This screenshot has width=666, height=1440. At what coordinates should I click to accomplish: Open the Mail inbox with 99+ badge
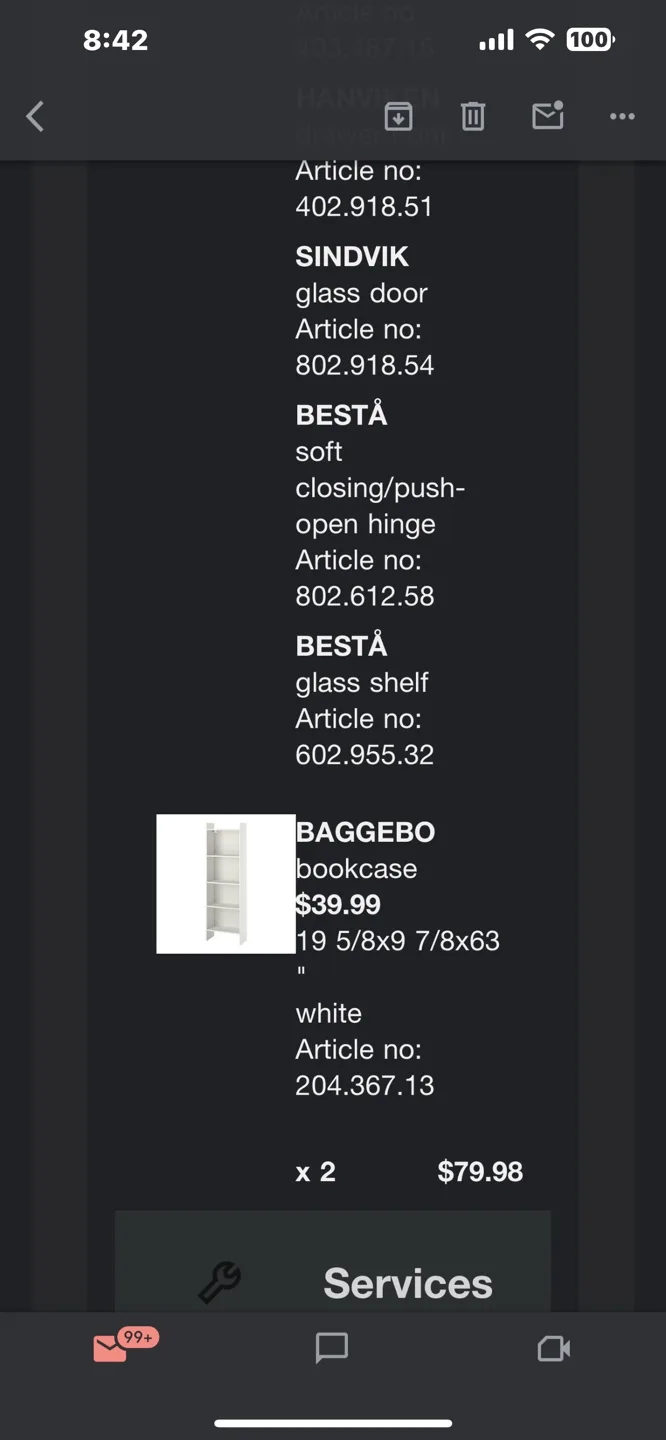[x=111, y=1347]
